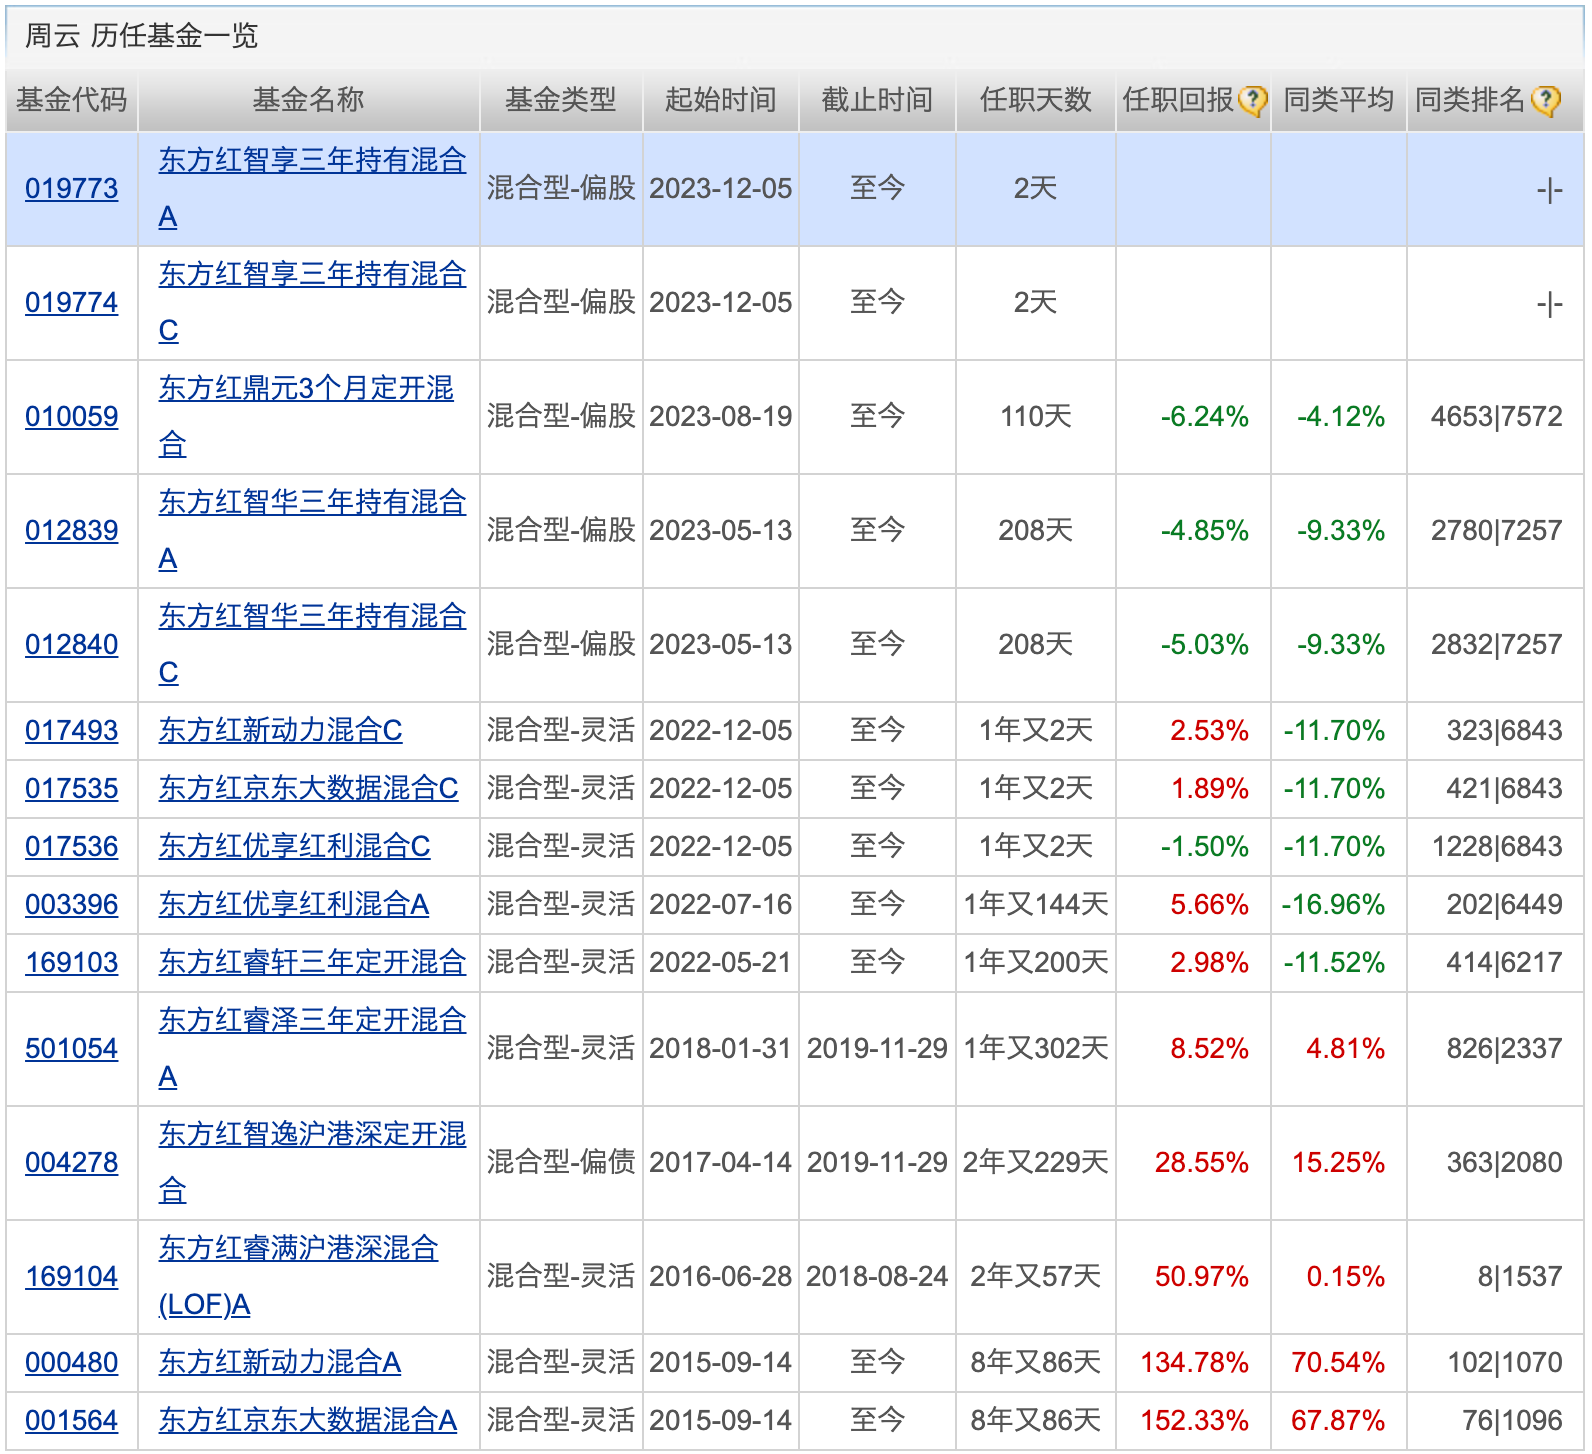Click the 截止时间 column header
The width and height of the screenshot is (1592, 1454).
click(x=877, y=100)
